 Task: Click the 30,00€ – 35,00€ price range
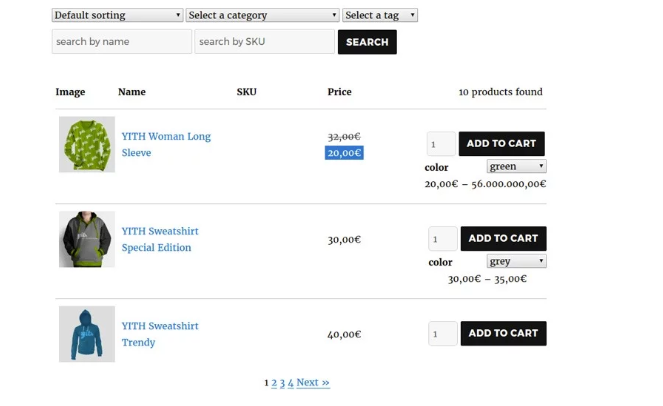point(487,278)
